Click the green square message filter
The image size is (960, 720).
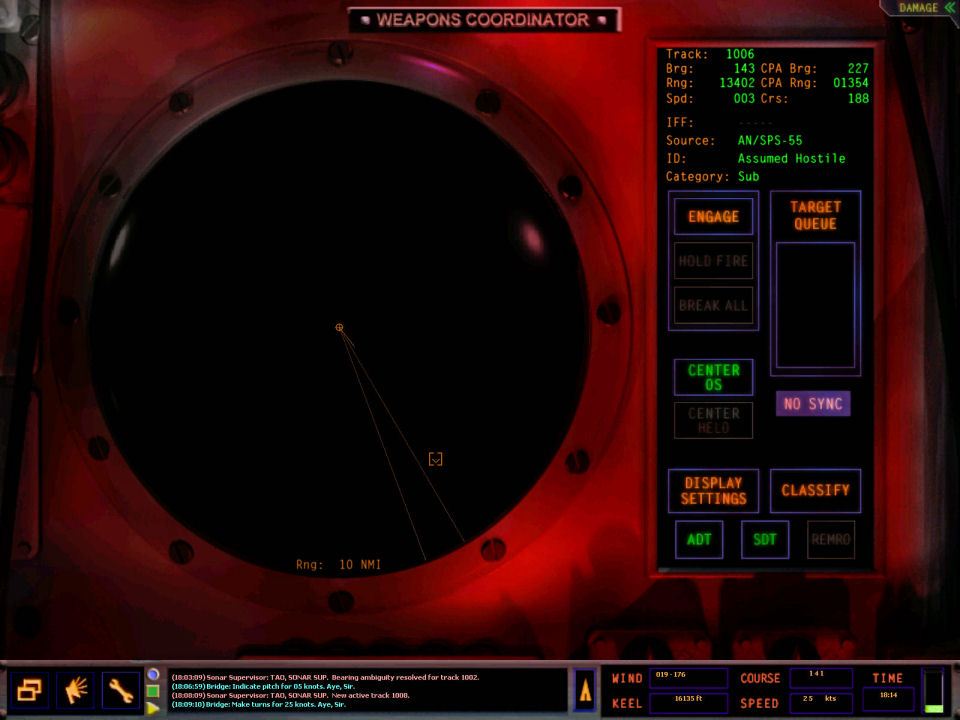point(153,691)
